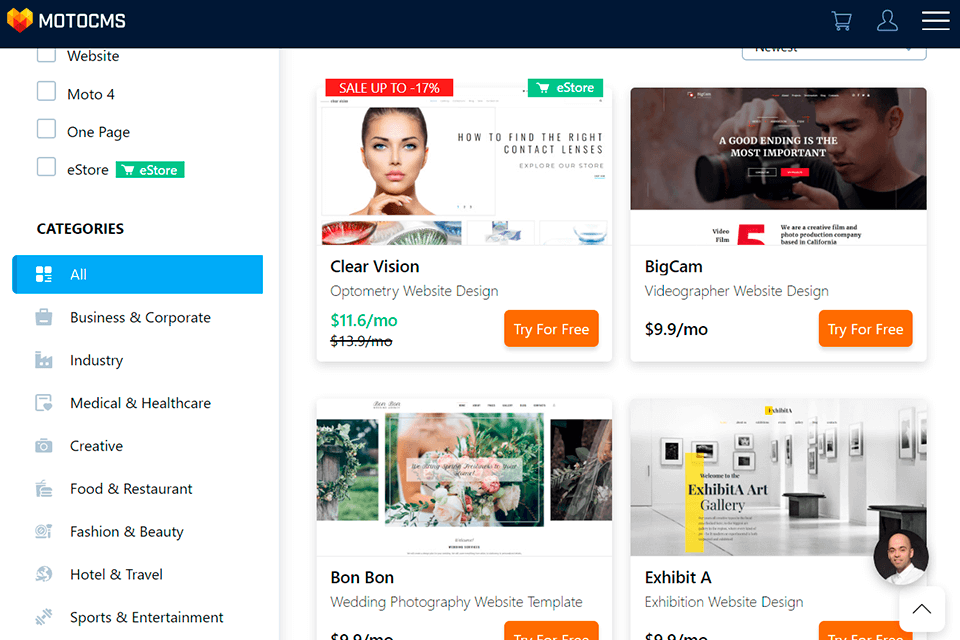960x640 pixels.
Task: Open the hamburger menu
Action: click(936, 20)
